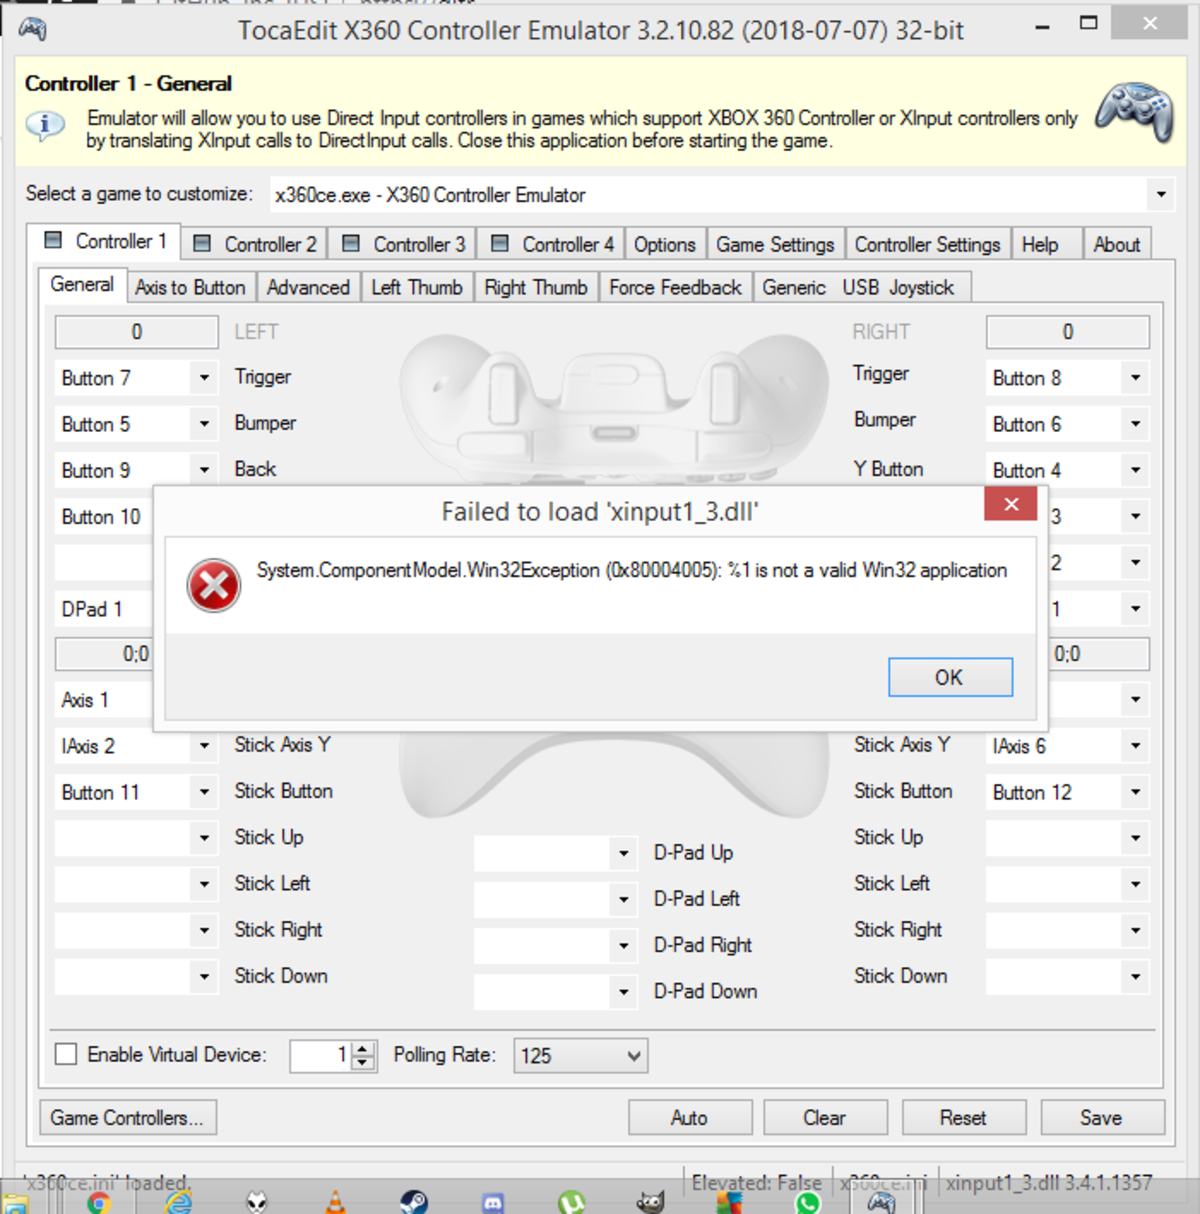Click the red error icon in the dialog
Image resolution: width=1200 pixels, height=1214 pixels.
point(214,586)
